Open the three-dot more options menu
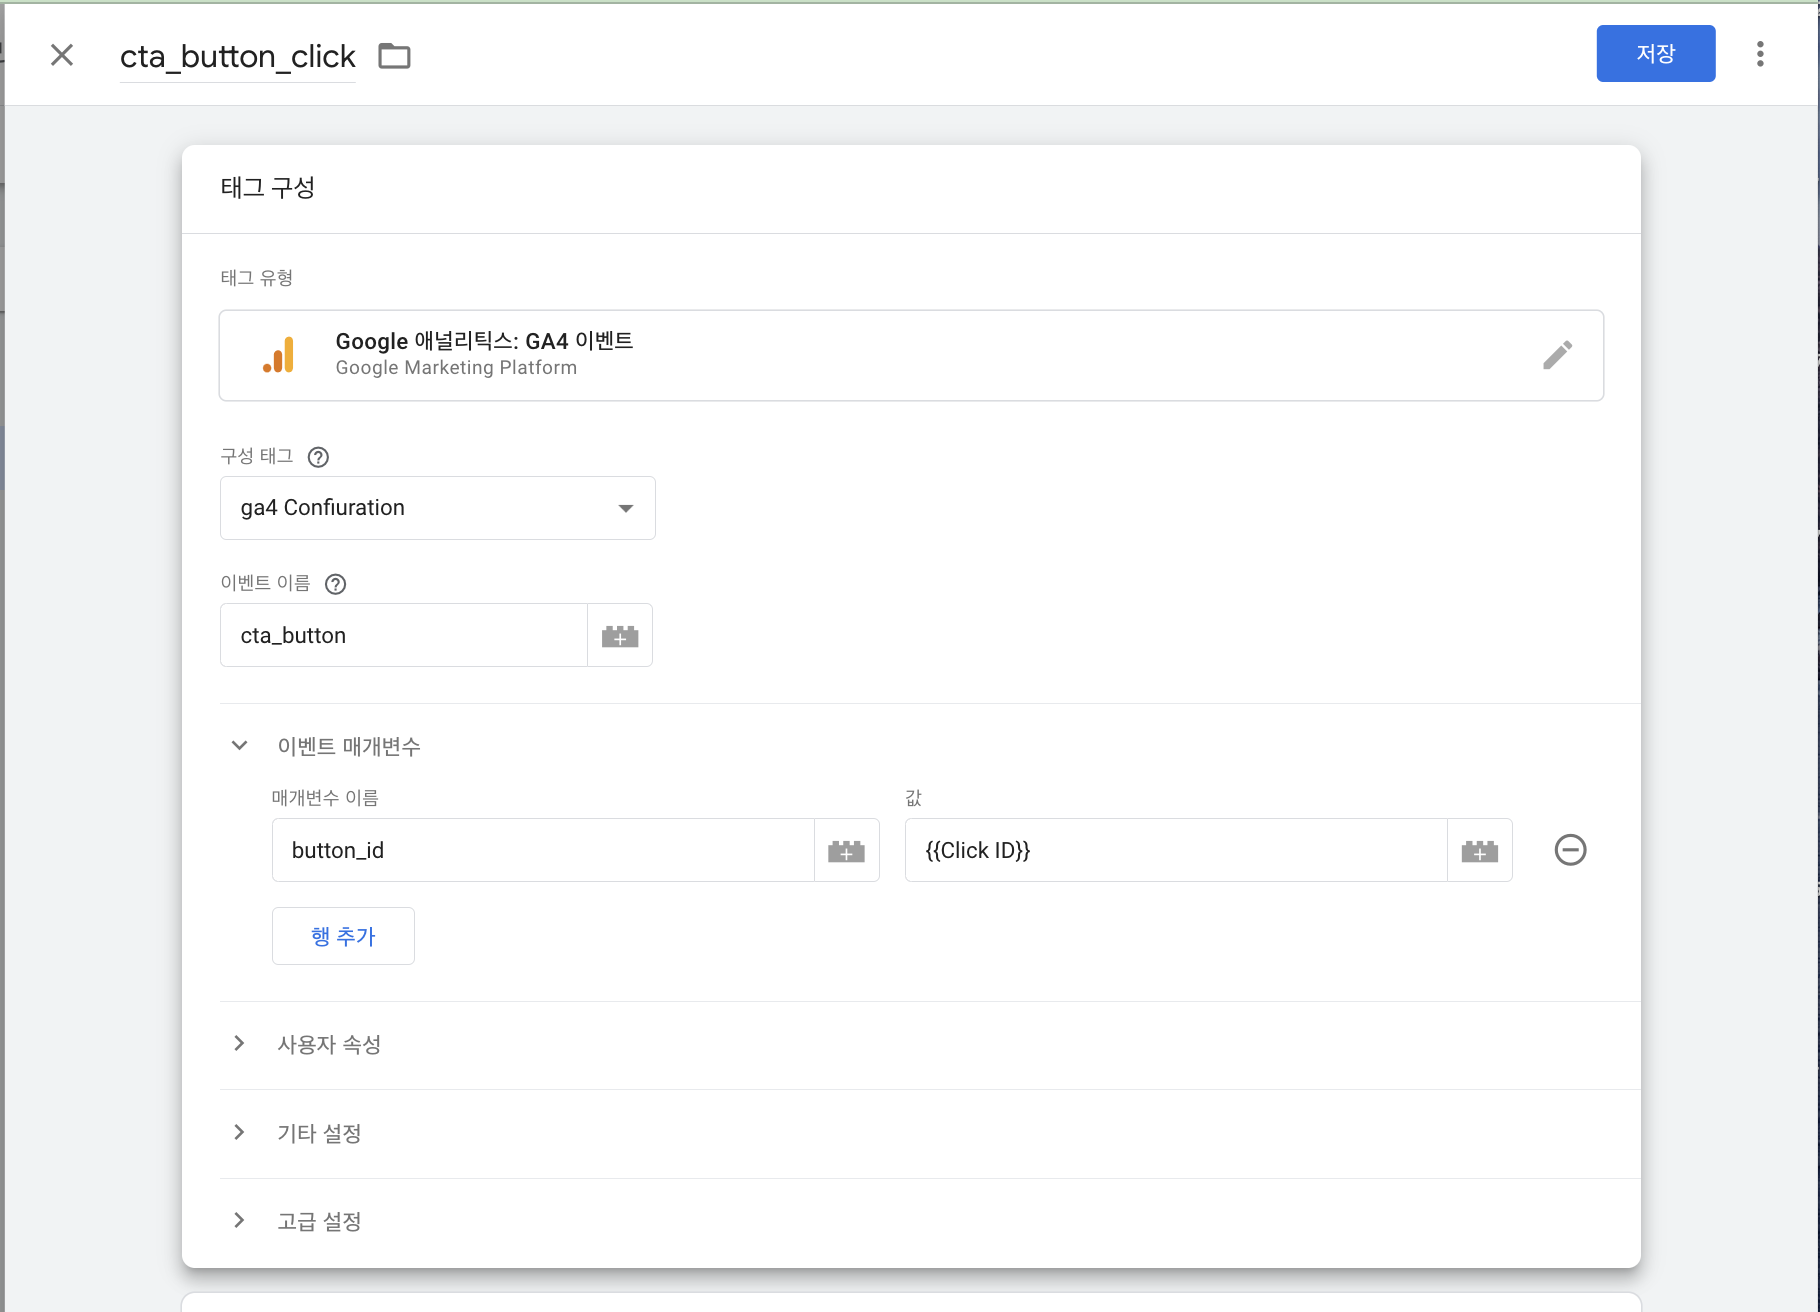Viewport: 1820px width, 1312px height. (x=1760, y=54)
